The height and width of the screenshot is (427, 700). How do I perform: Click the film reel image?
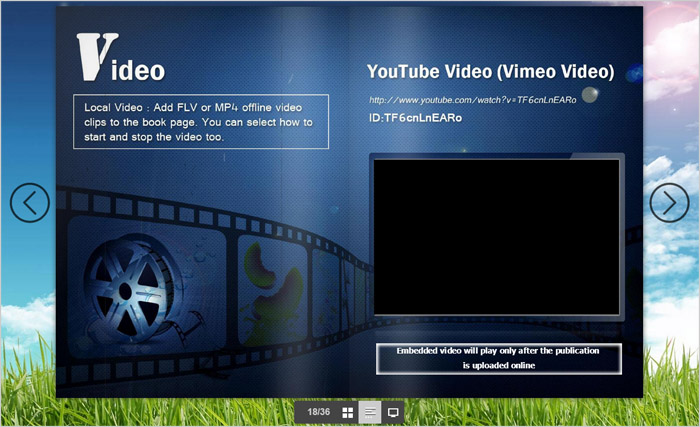tap(134, 290)
